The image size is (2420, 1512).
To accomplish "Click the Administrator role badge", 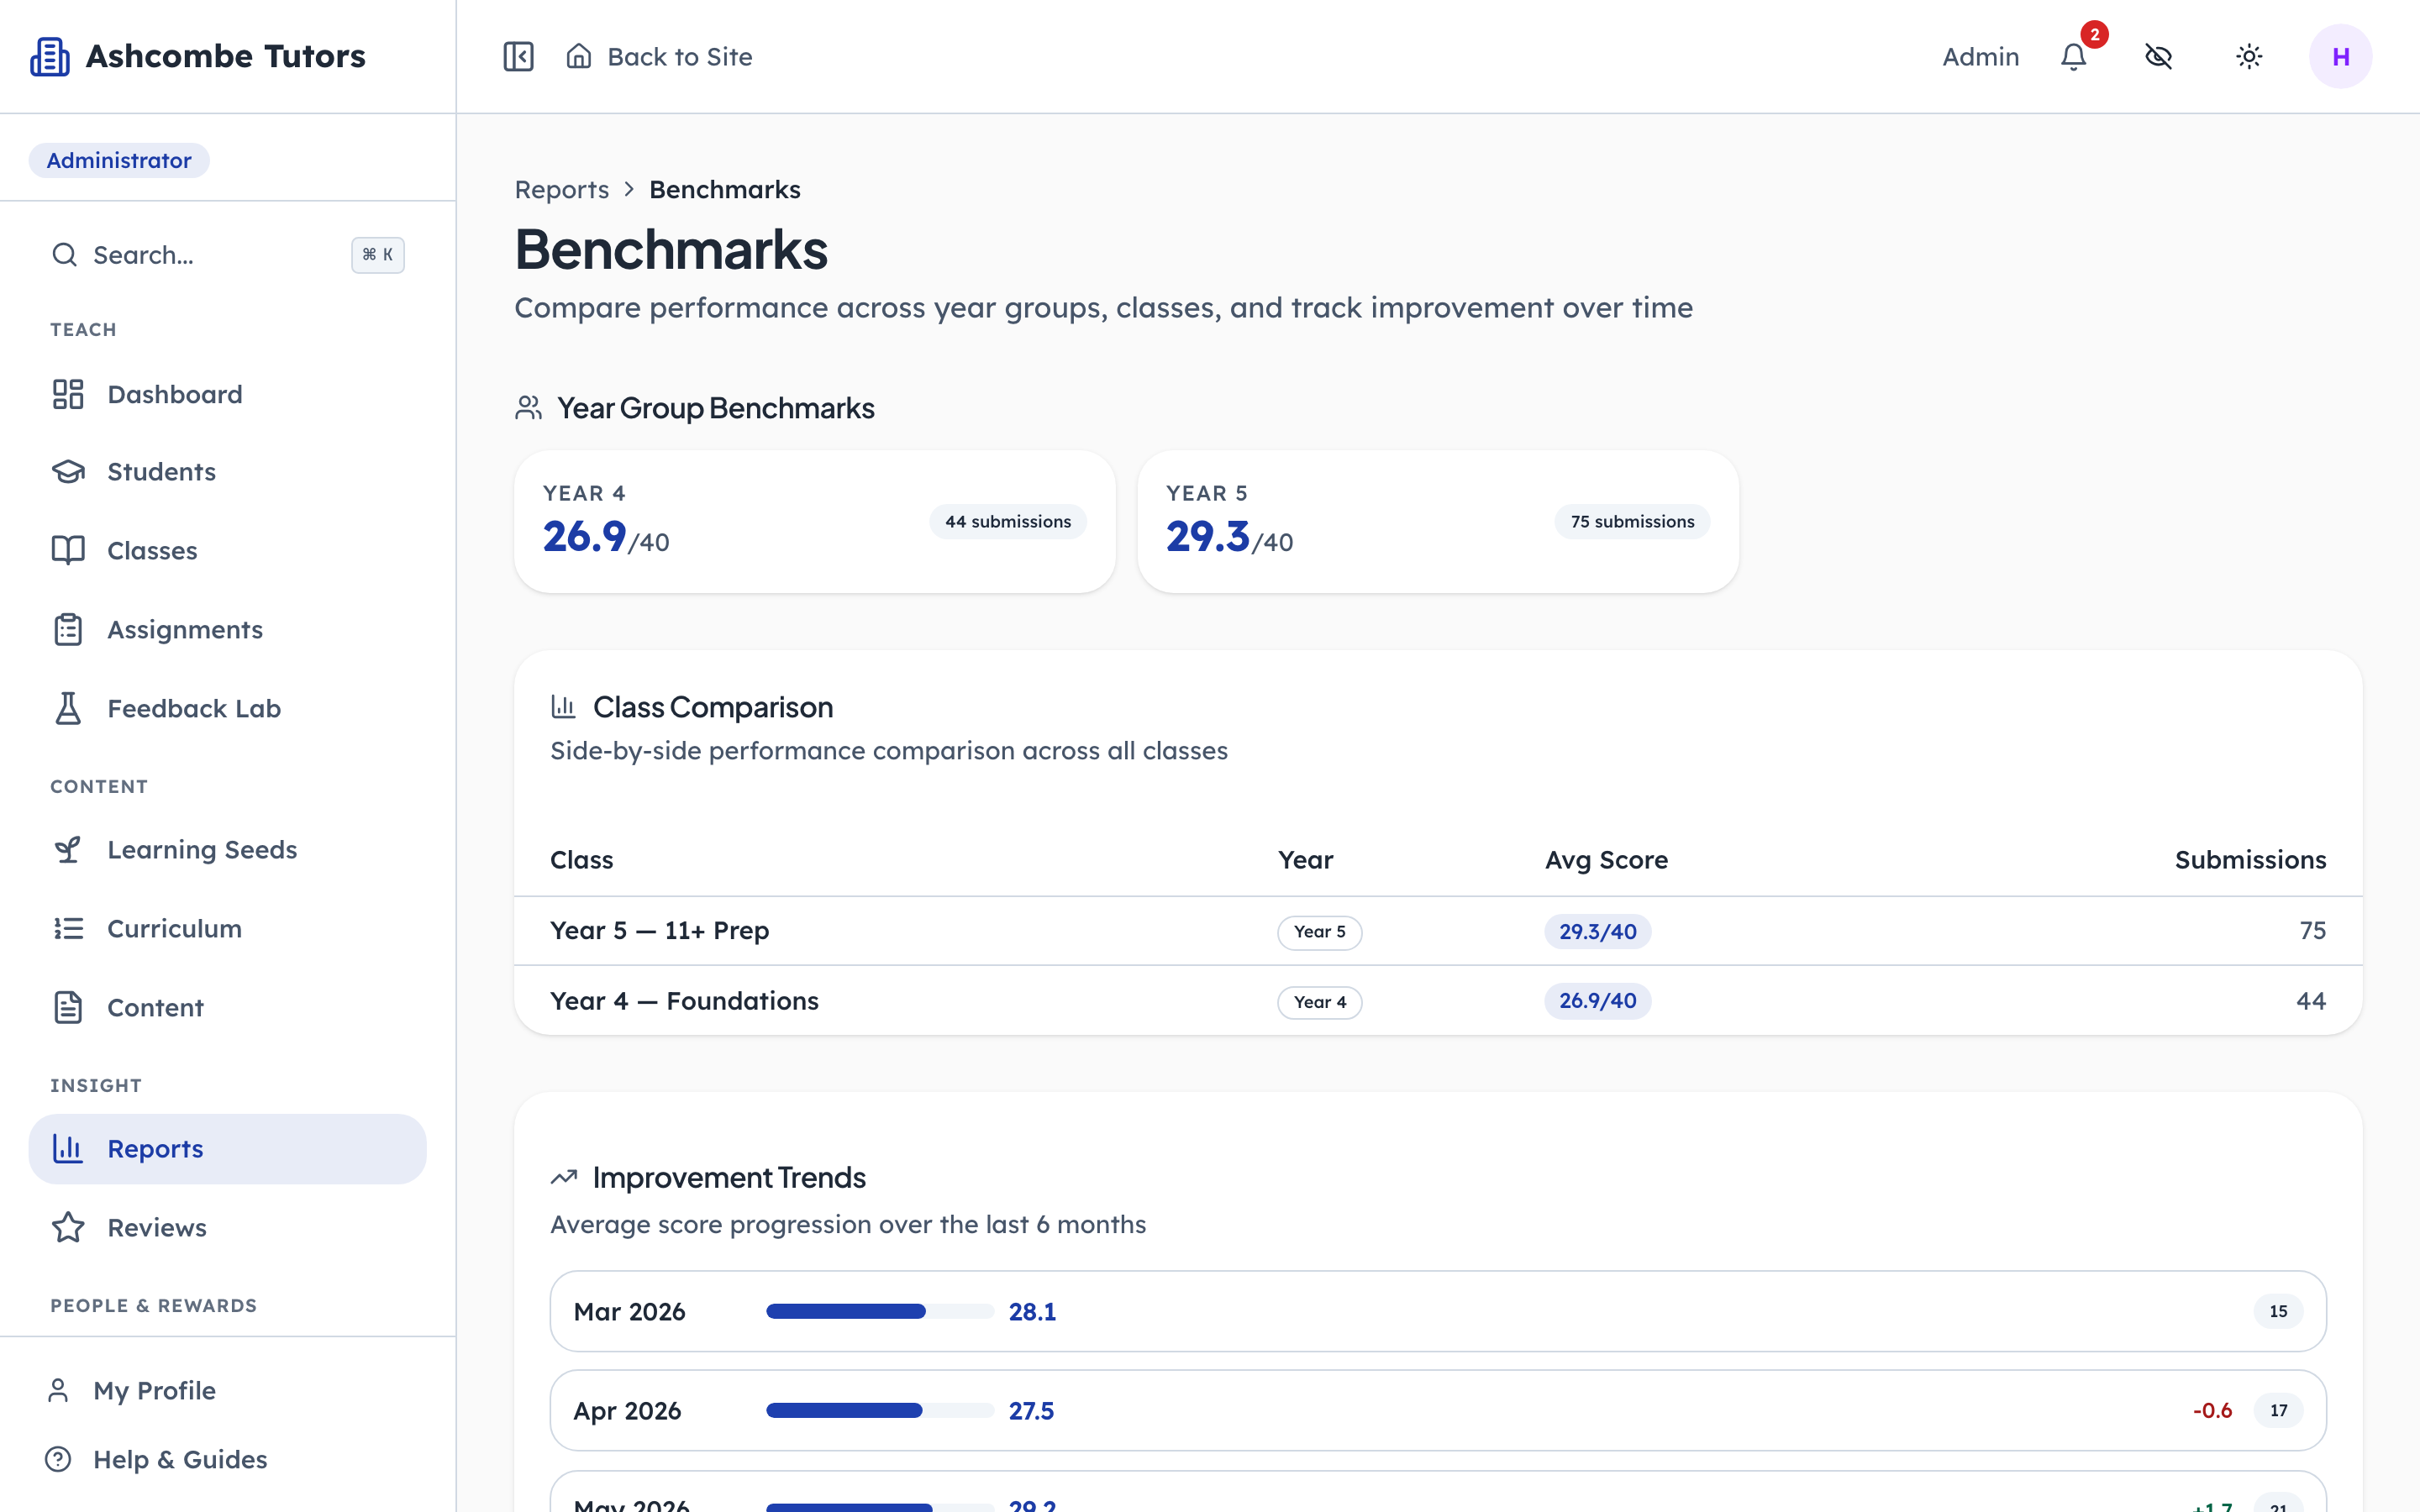I will click(119, 160).
